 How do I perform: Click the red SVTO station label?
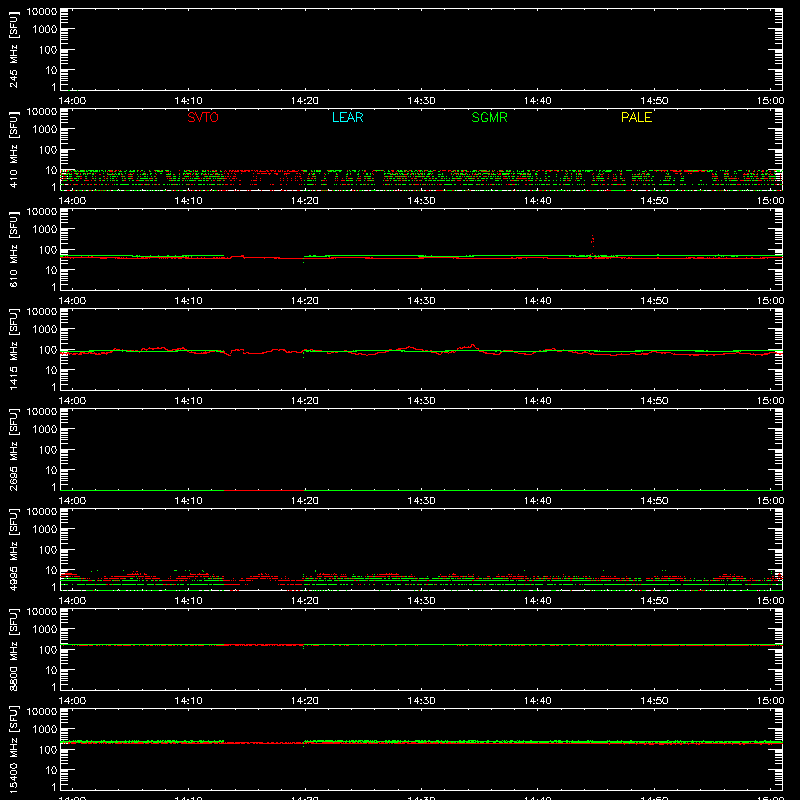pyautogui.click(x=203, y=117)
